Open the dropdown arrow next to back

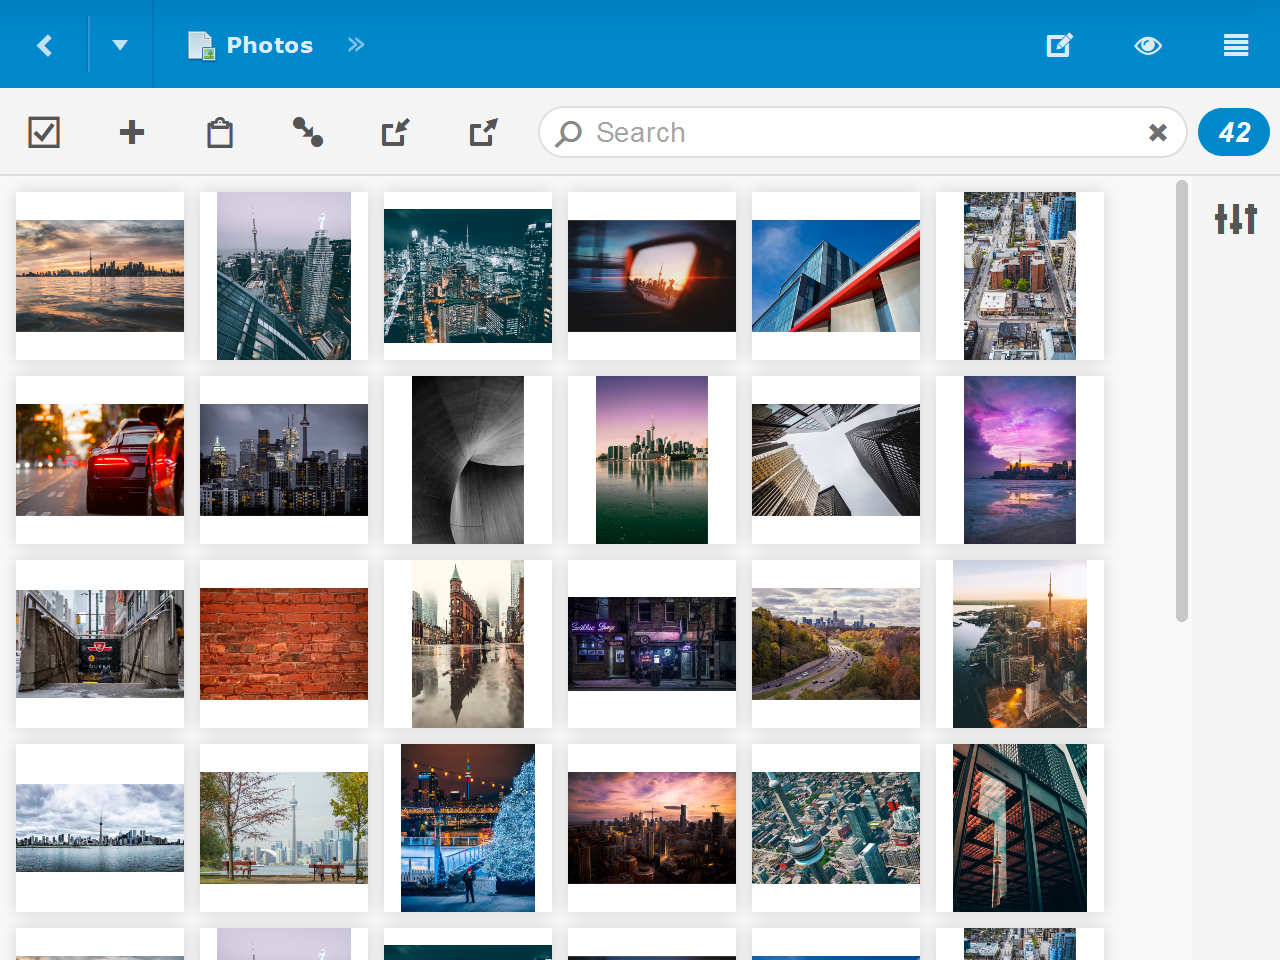pyautogui.click(x=120, y=45)
